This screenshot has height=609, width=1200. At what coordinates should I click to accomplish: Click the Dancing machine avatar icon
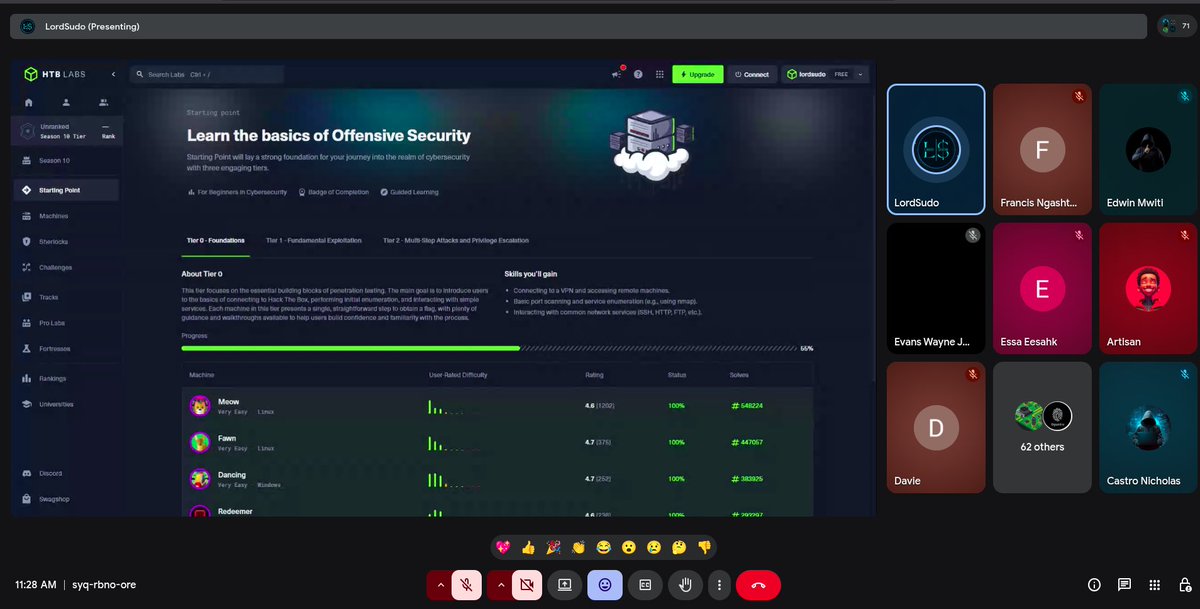200,479
